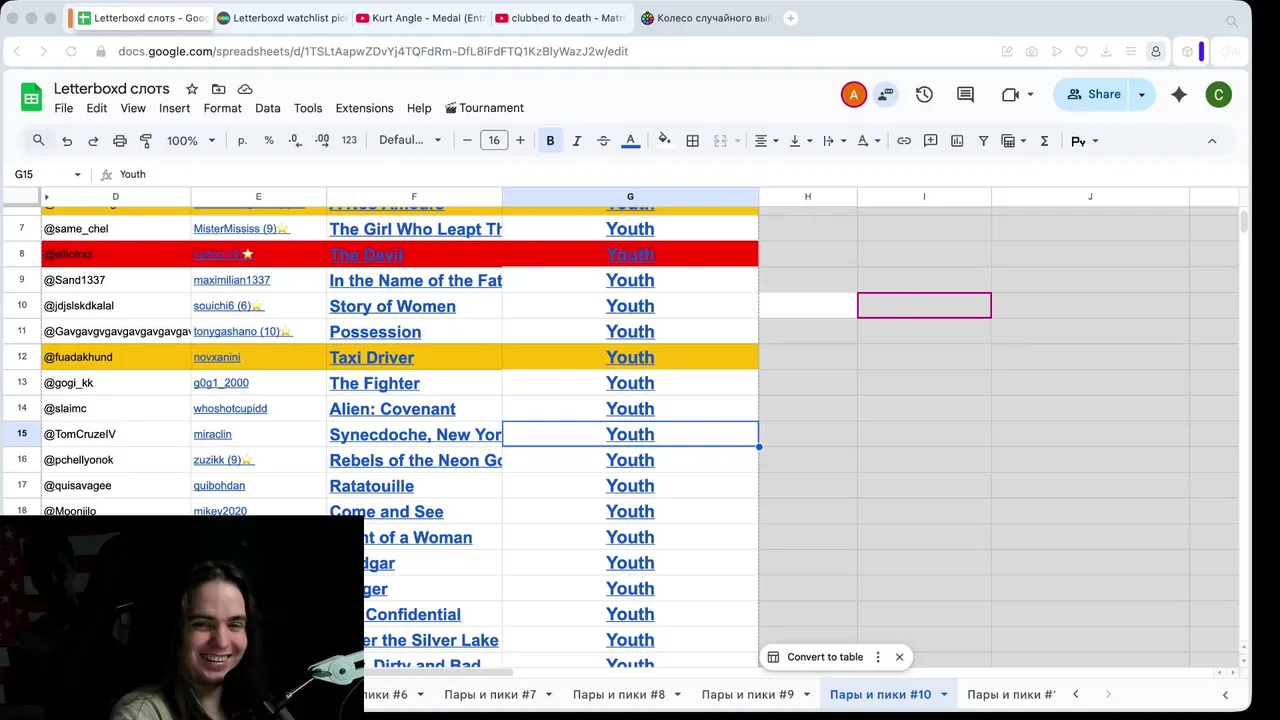
Task: Open the File menu
Action: click(63, 108)
